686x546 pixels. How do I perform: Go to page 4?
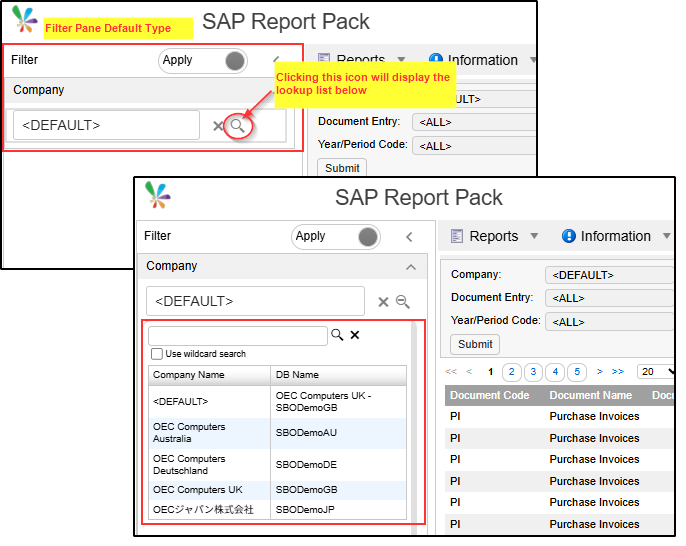coord(555,372)
